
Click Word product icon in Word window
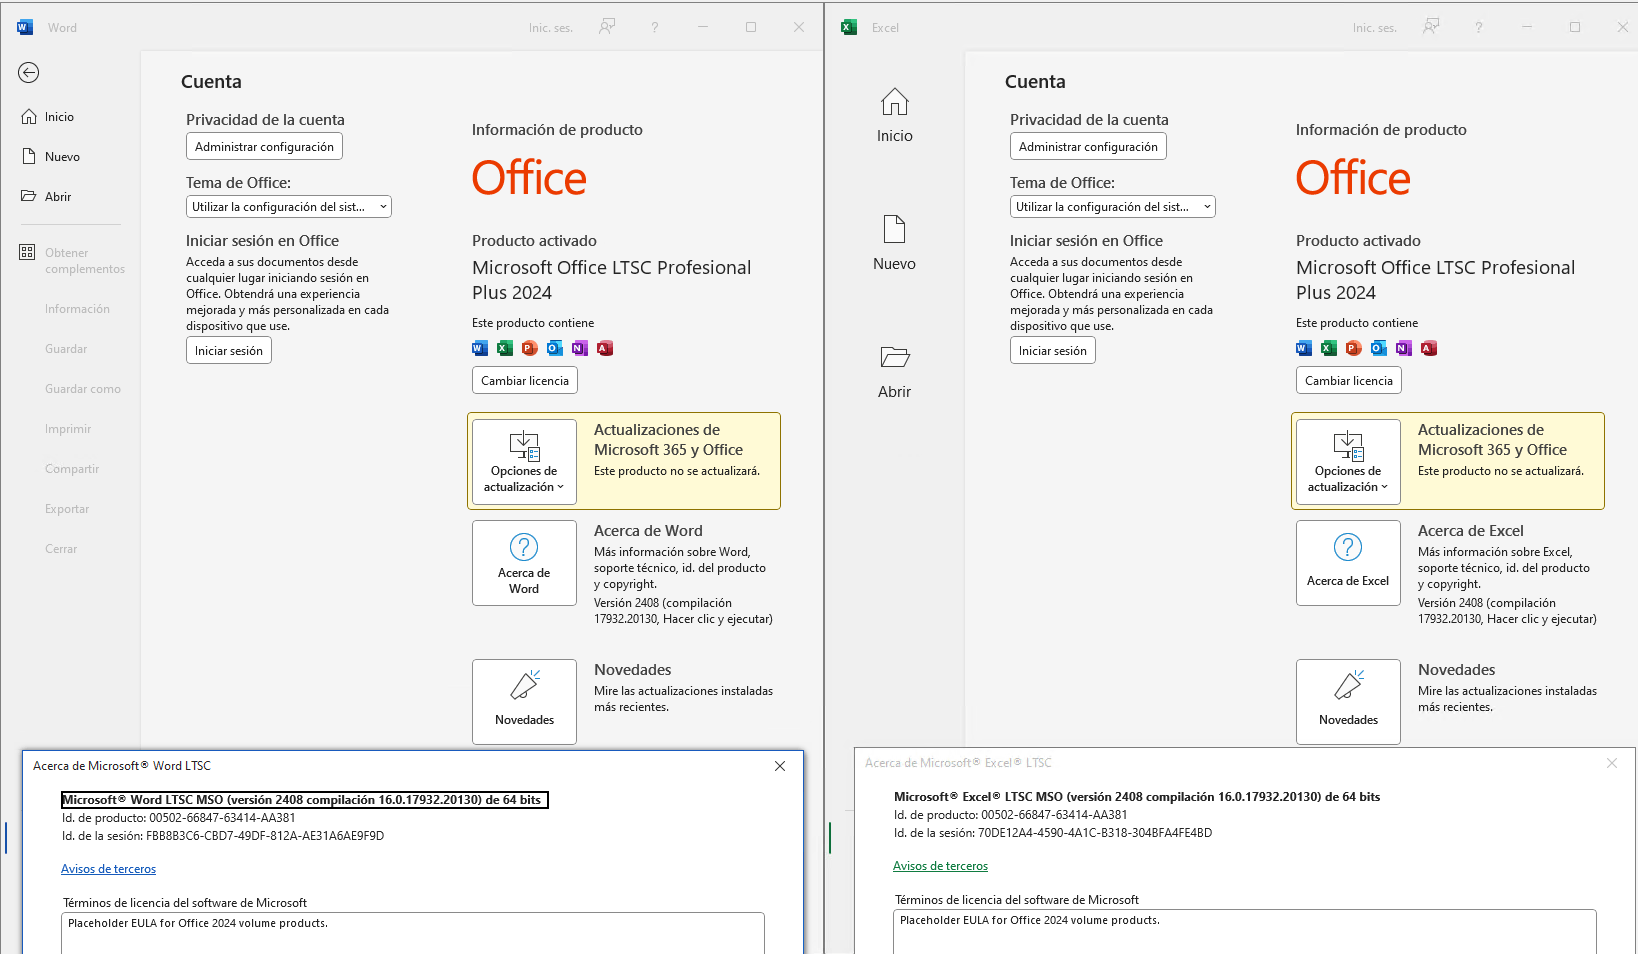(480, 348)
